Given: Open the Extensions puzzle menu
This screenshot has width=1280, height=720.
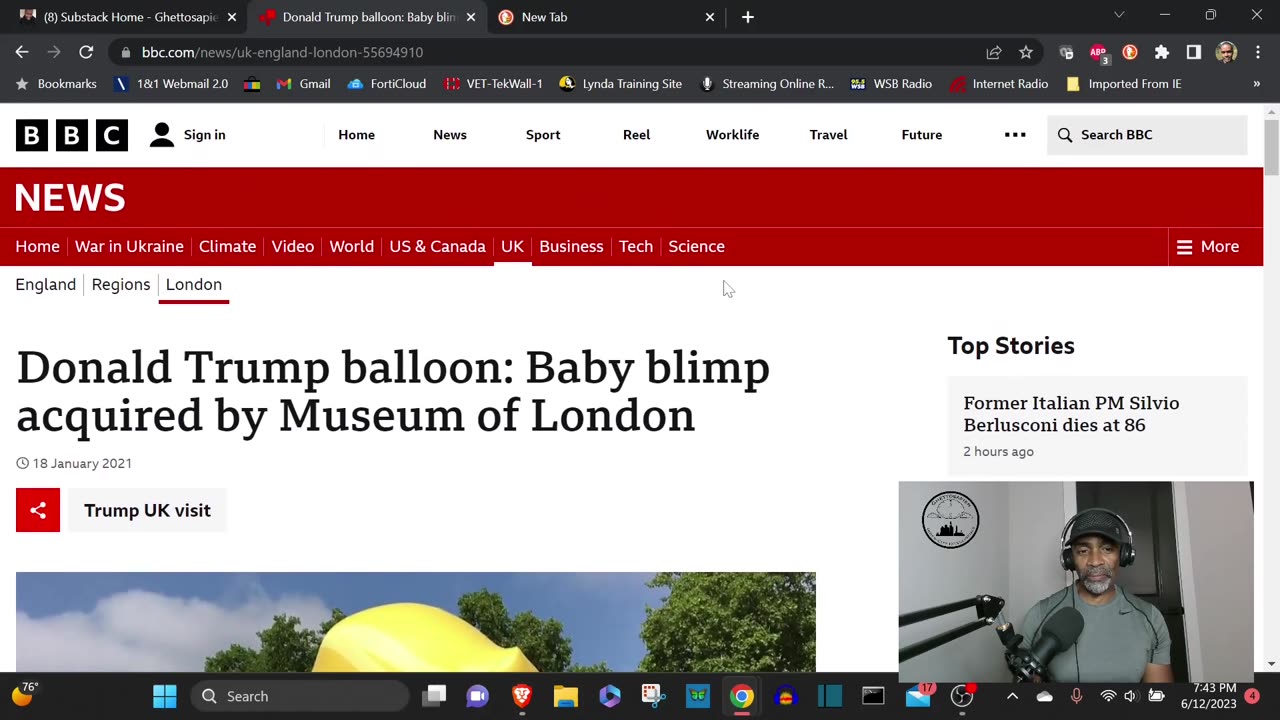Looking at the screenshot, I should (x=1162, y=52).
